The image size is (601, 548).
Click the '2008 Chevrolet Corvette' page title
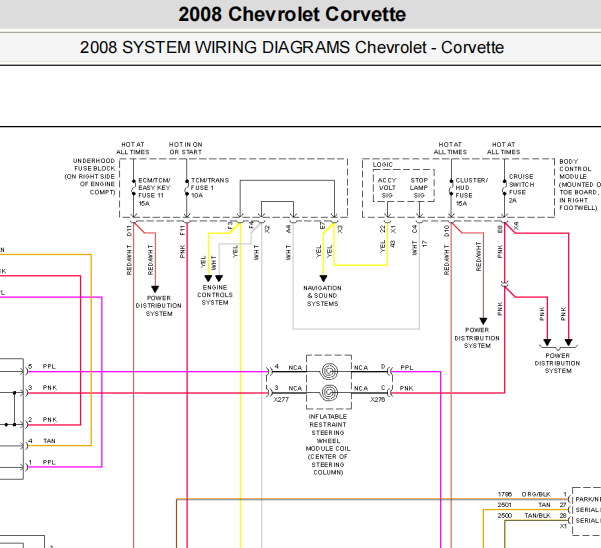pos(292,15)
